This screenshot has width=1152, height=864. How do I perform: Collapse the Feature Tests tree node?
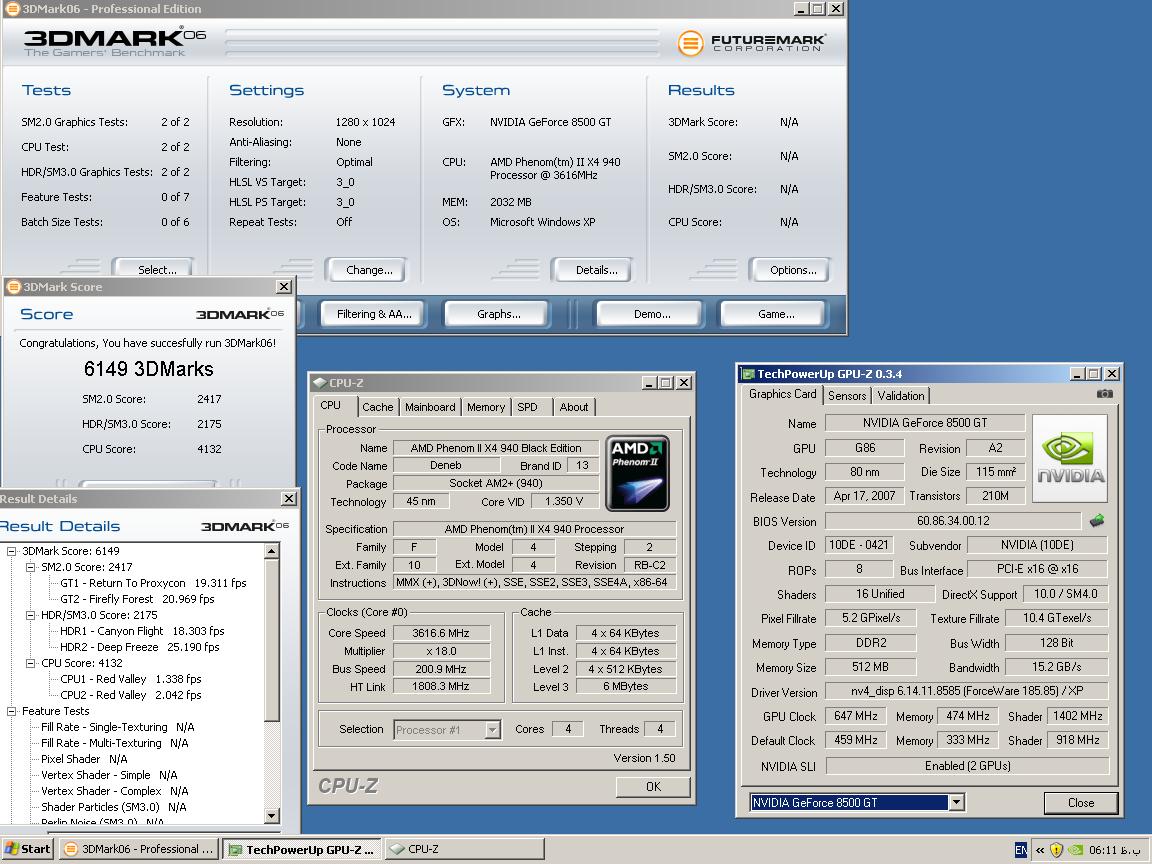pos(12,711)
